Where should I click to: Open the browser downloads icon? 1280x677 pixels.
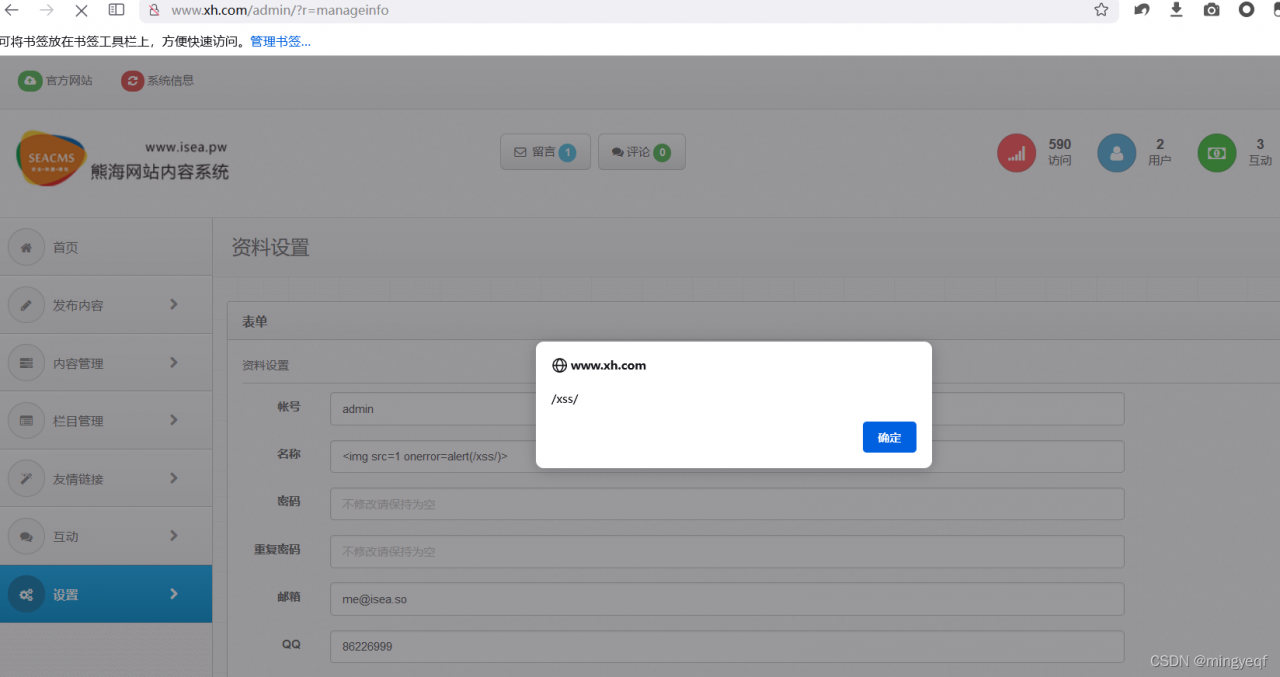[1176, 9]
